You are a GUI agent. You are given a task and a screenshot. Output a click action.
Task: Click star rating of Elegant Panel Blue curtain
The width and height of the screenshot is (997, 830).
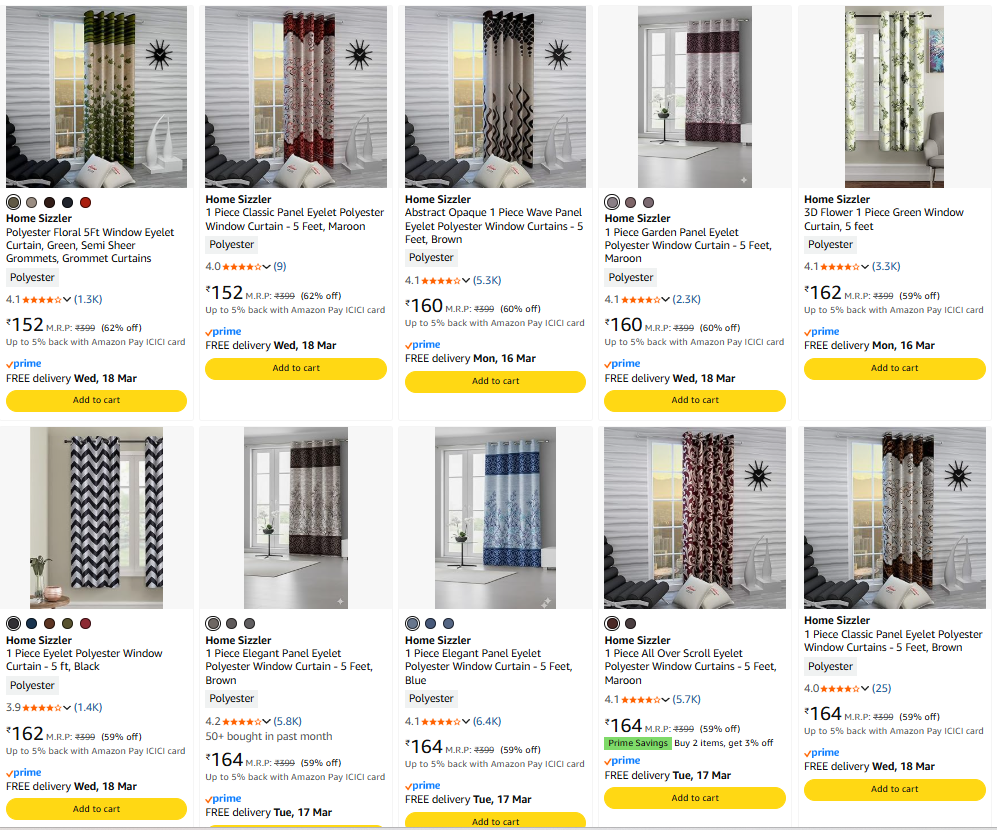click(440, 722)
